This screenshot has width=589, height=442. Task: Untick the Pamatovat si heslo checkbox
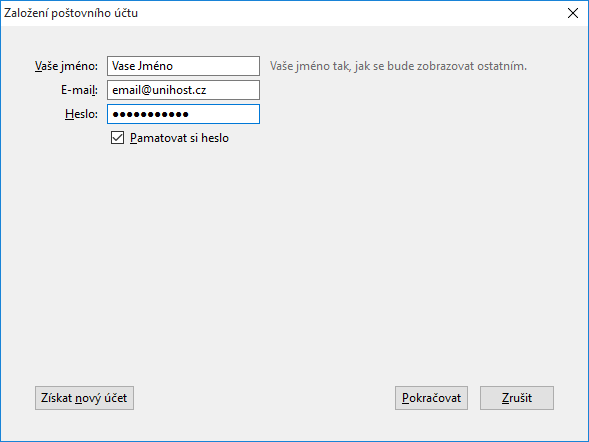(118, 138)
